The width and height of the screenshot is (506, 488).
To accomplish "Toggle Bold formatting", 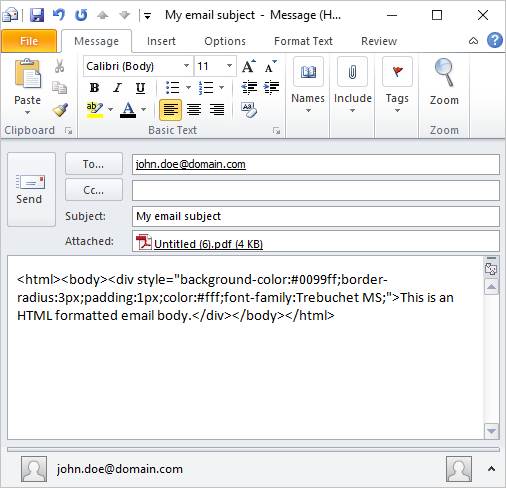I will 94,88.
